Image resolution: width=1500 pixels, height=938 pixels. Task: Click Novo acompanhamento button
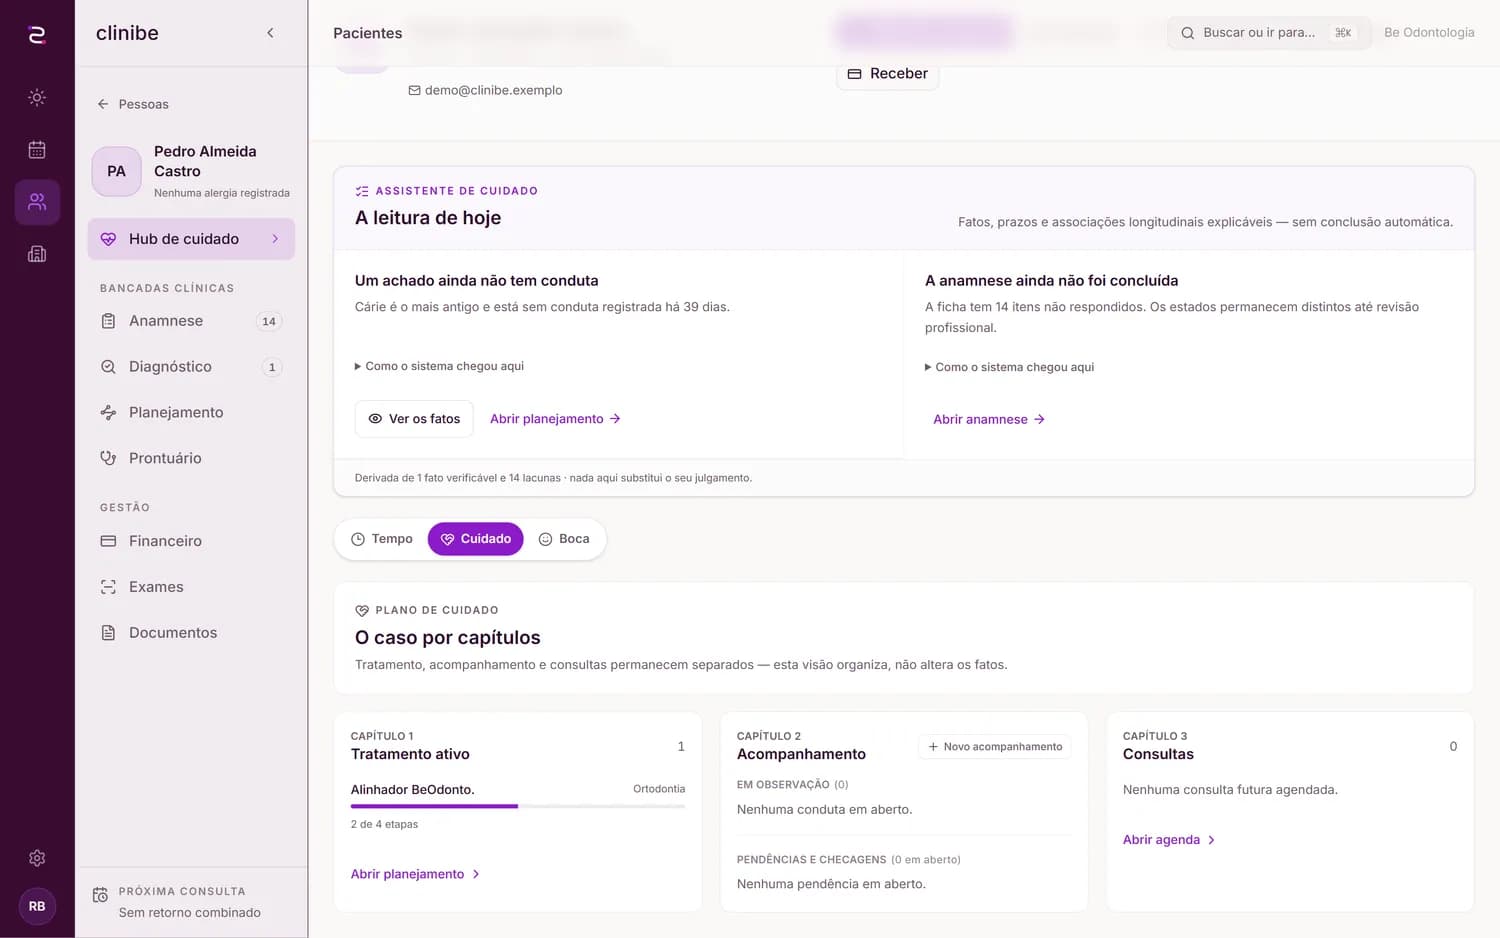tap(995, 747)
